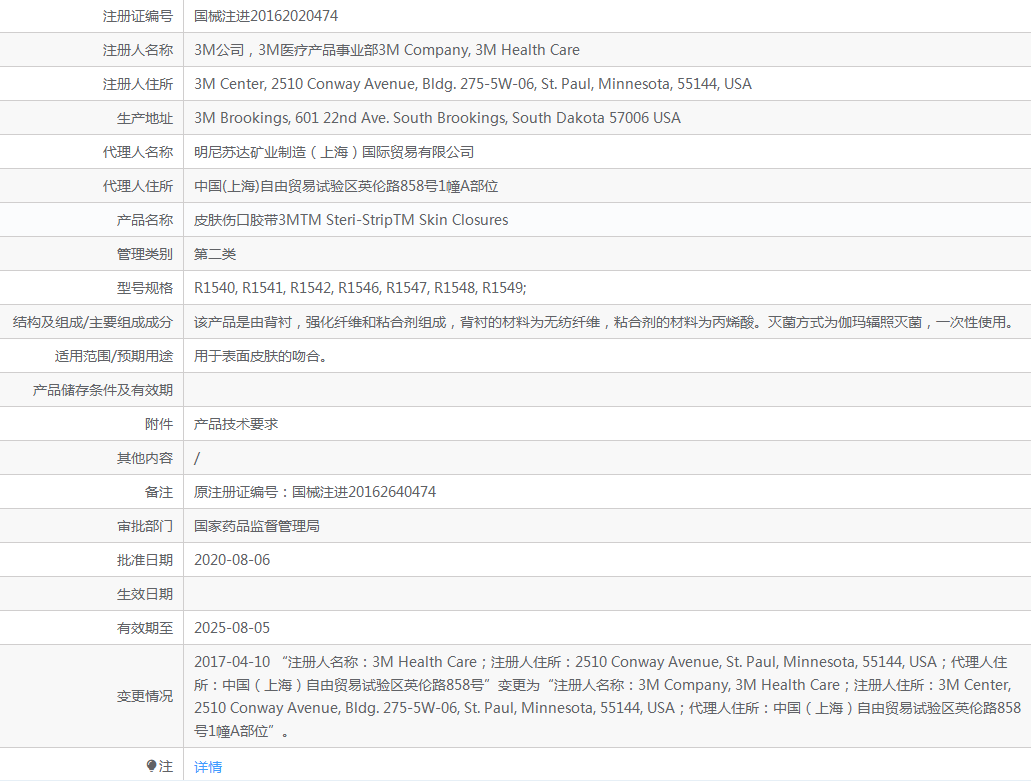This screenshot has width=1031, height=781.
Task: Click the 结构及组成/主要组成成分 label
Action: click(93, 322)
